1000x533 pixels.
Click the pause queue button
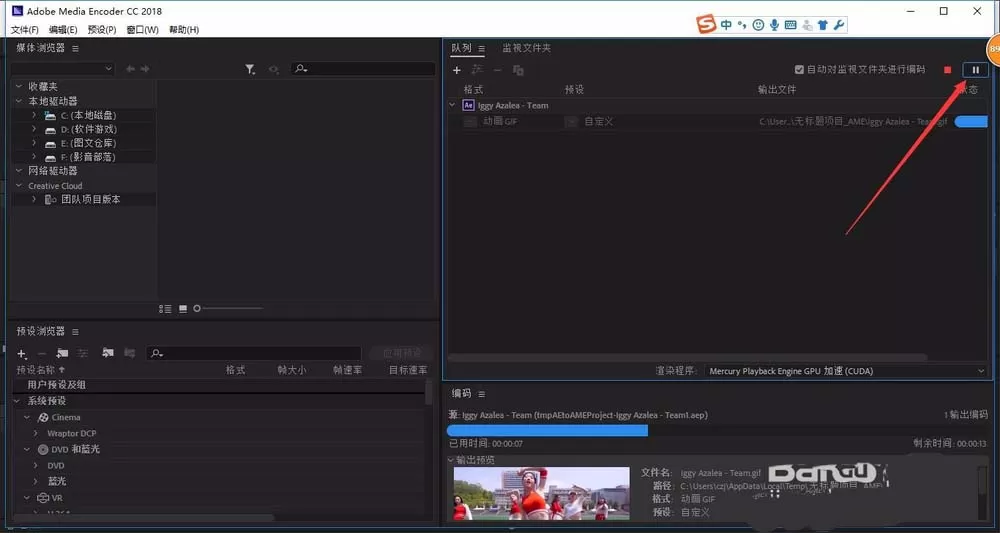975,70
